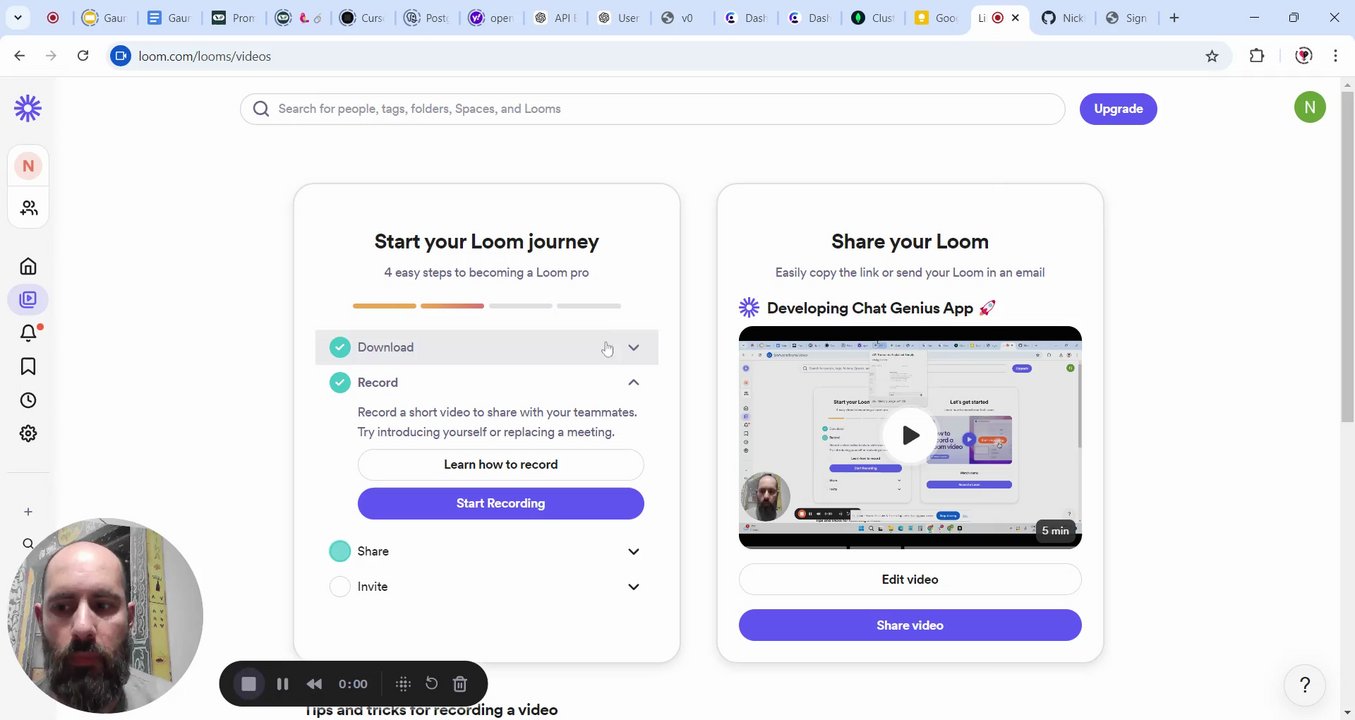Click the Start Recording button
This screenshot has width=1355, height=720.
point(501,503)
